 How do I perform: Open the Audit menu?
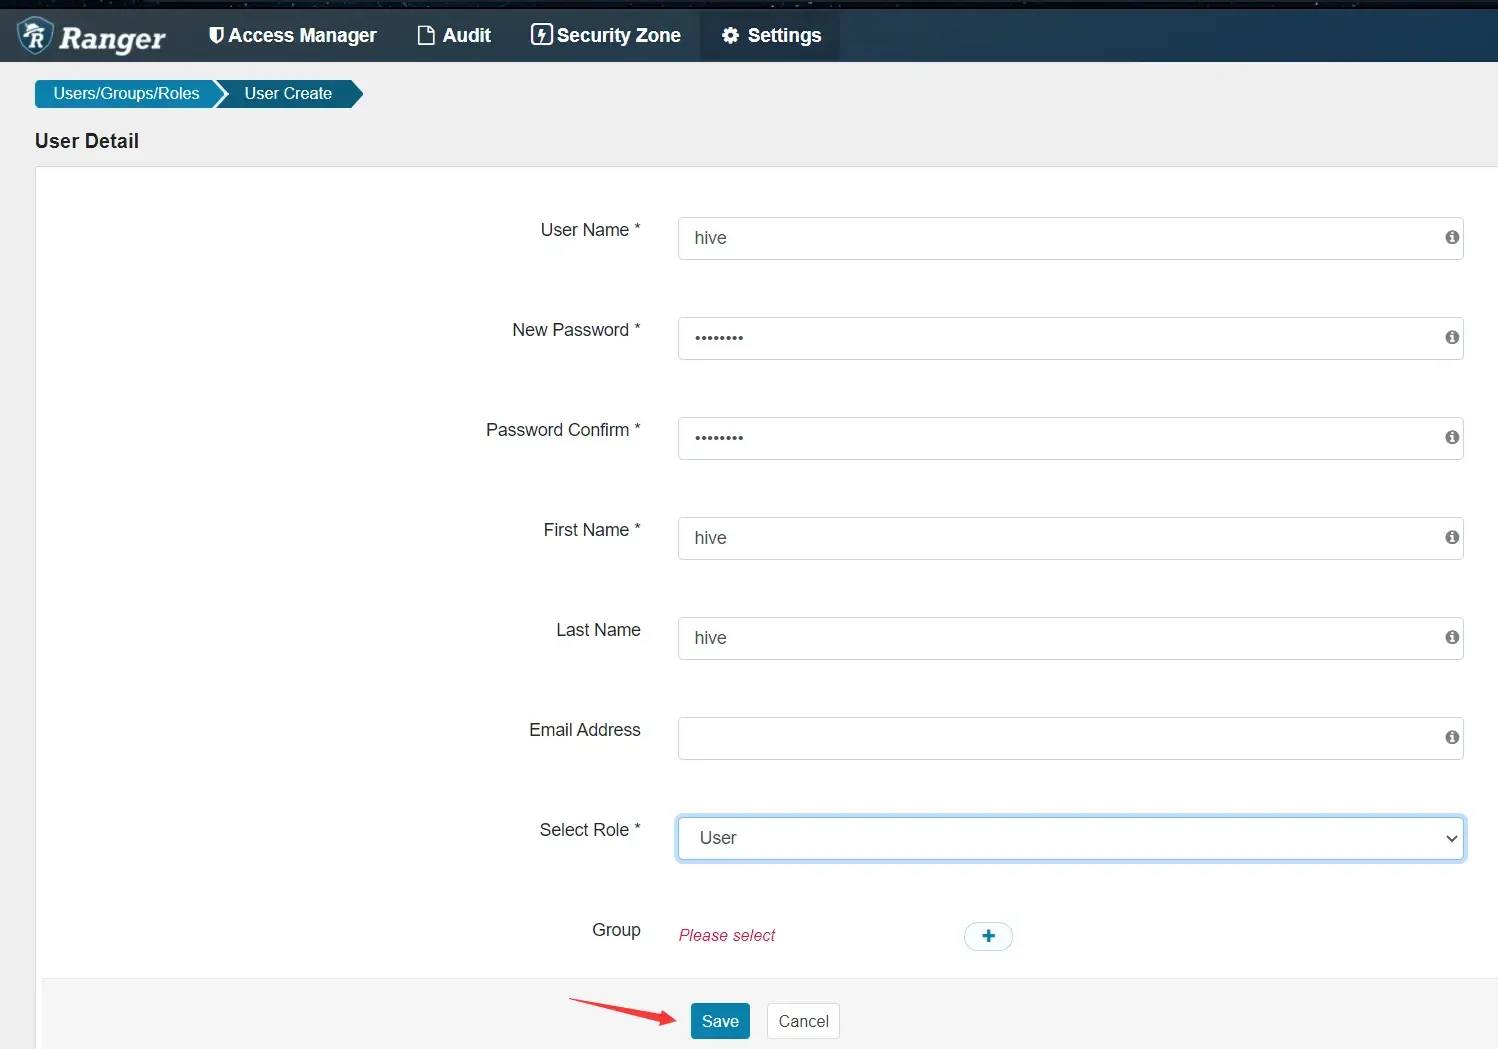pos(454,36)
